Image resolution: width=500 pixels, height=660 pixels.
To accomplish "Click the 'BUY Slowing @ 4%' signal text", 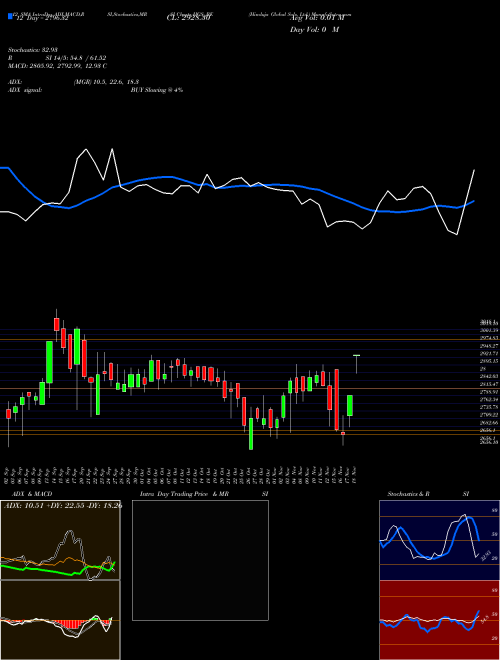I will (157, 90).
